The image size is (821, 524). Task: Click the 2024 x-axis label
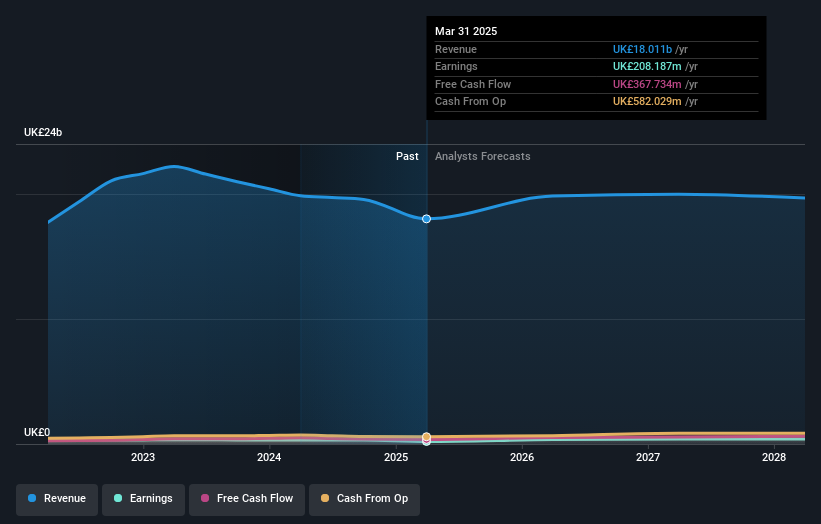[x=269, y=458]
